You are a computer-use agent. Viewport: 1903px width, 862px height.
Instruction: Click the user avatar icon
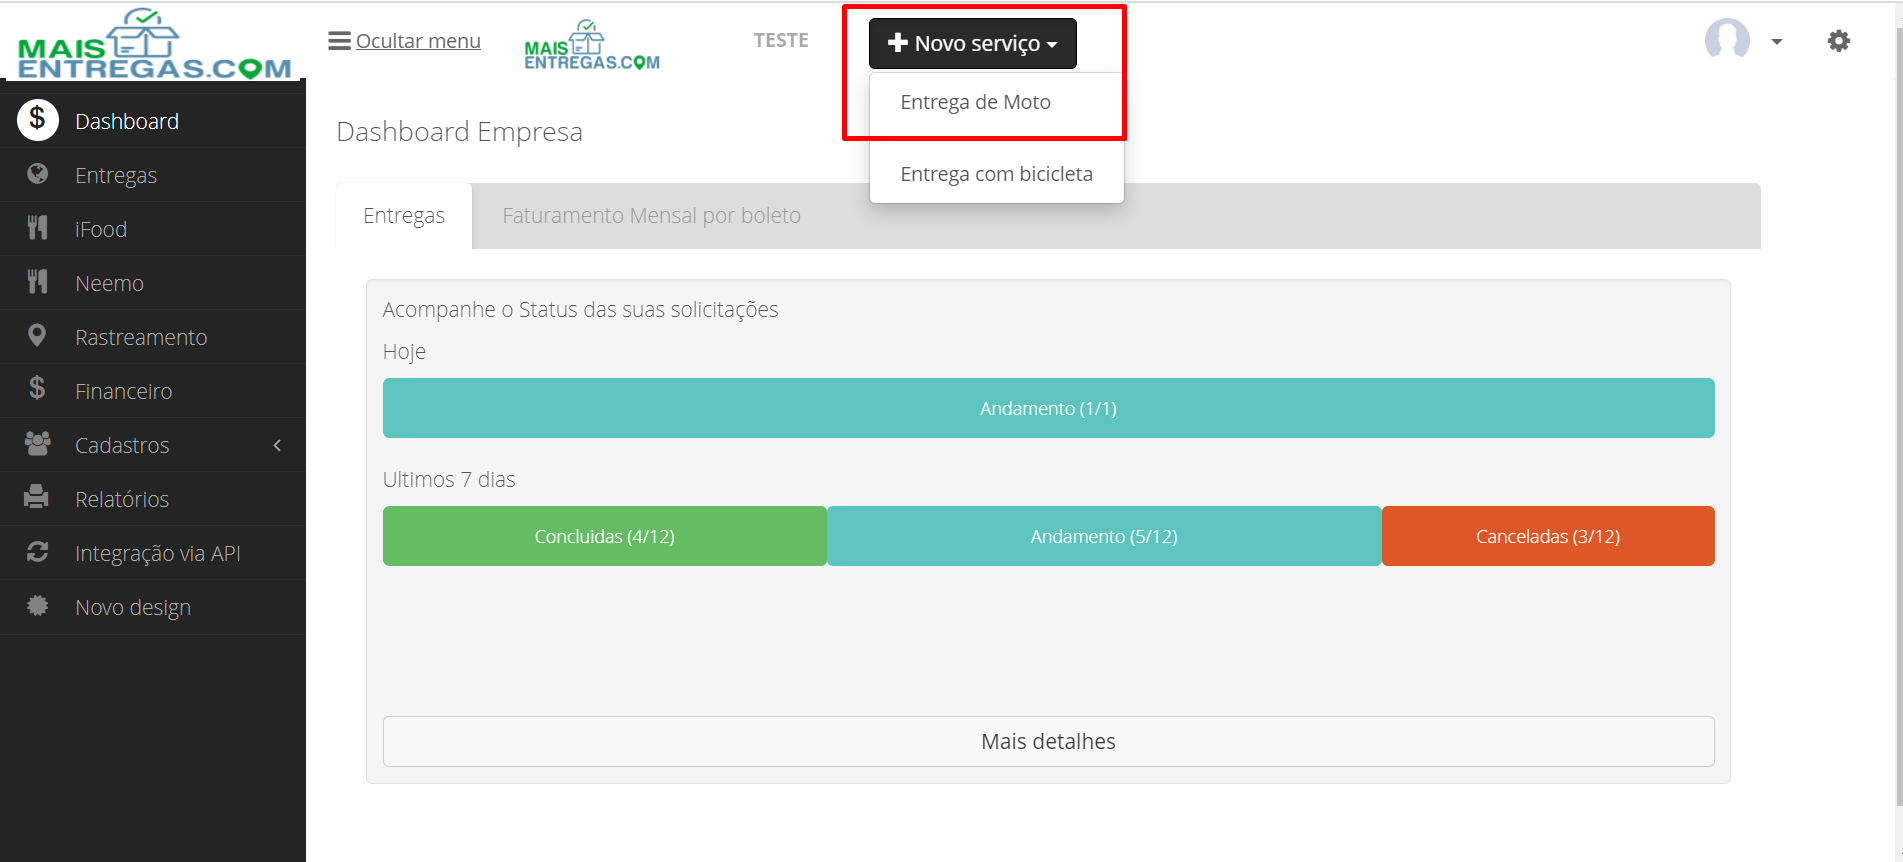pyautogui.click(x=1727, y=40)
